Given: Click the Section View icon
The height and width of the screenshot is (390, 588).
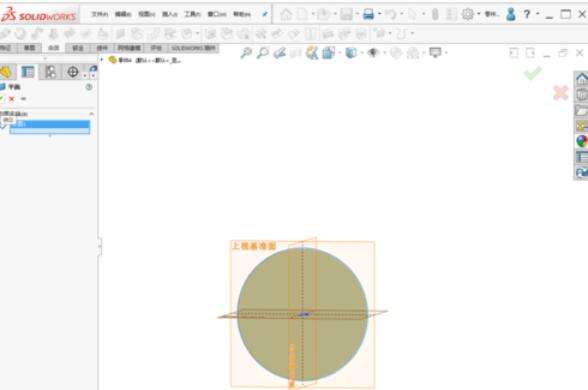Looking at the screenshot, I should (296, 53).
